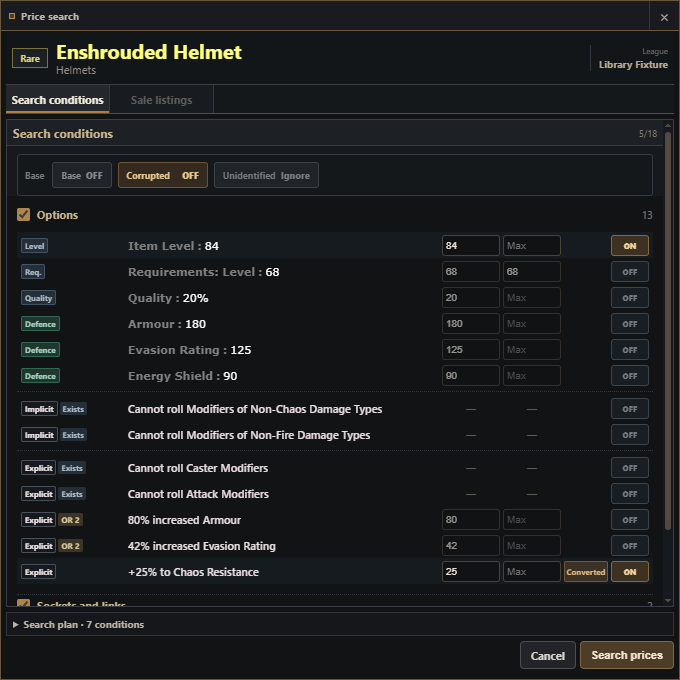The image size is (680, 680).
Task: Uncheck the Options checkbox
Action: point(23,215)
